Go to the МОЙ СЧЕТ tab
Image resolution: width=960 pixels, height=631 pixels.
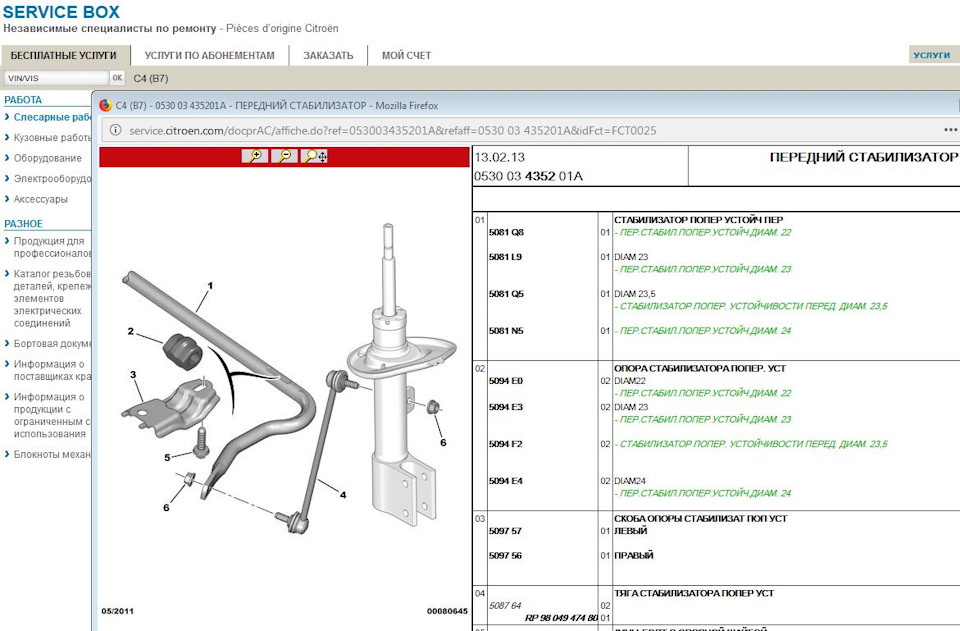coord(407,56)
